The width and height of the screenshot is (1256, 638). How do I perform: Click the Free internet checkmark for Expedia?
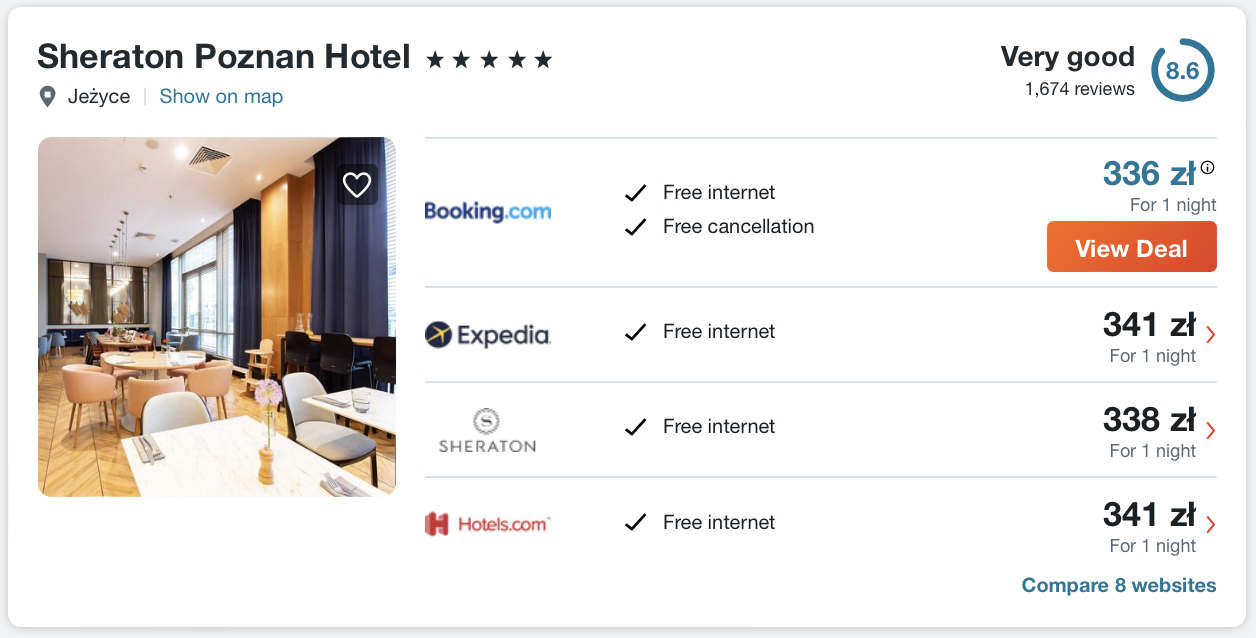[635, 332]
